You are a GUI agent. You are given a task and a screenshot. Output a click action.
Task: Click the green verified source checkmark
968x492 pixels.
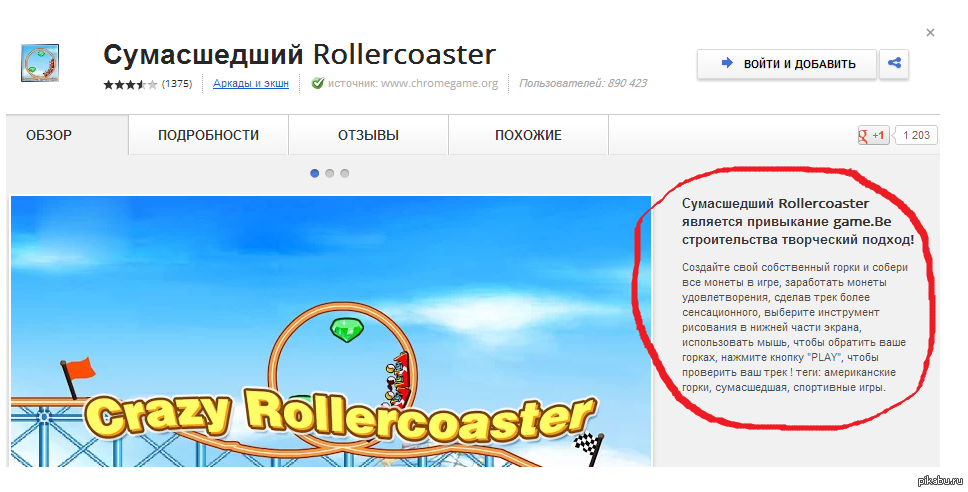click(x=317, y=83)
